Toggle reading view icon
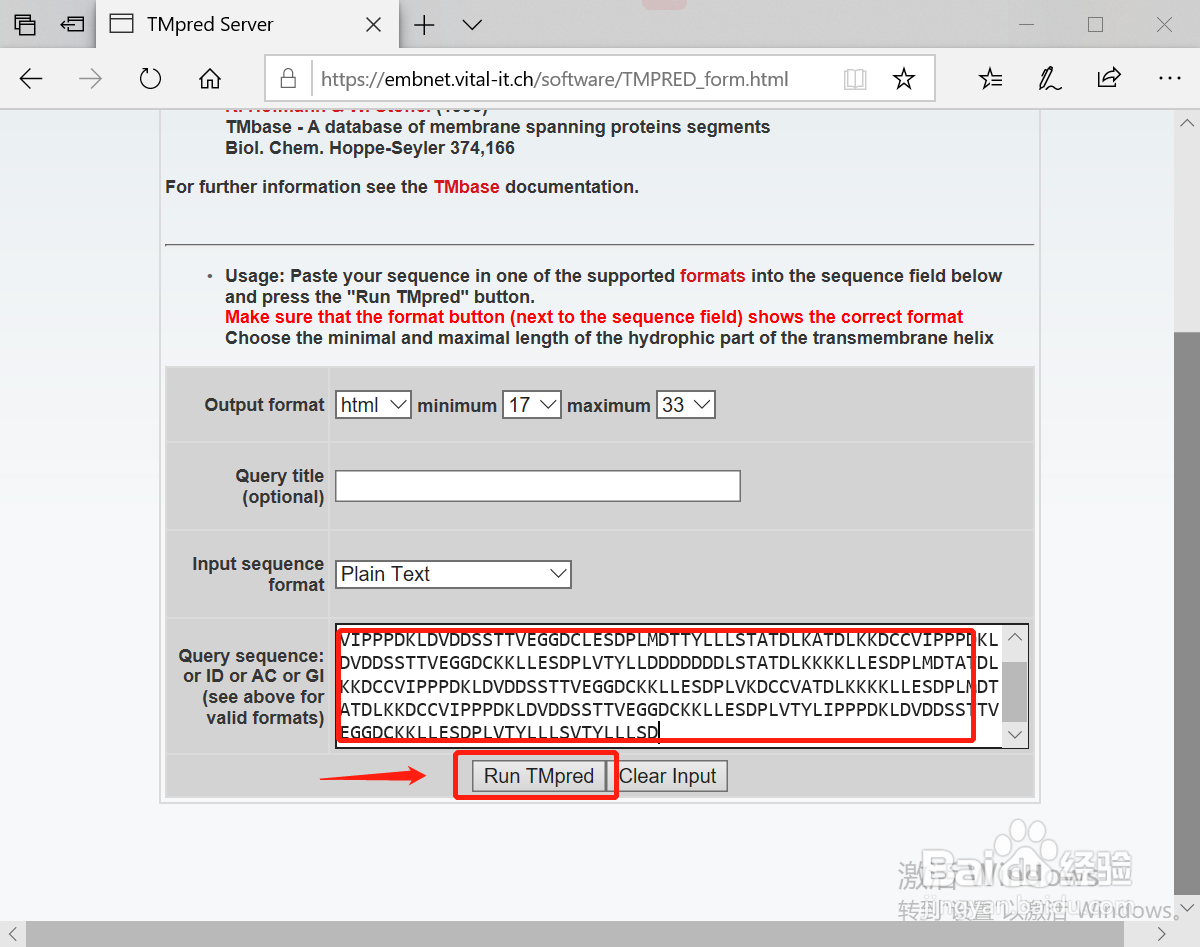 tap(855, 79)
